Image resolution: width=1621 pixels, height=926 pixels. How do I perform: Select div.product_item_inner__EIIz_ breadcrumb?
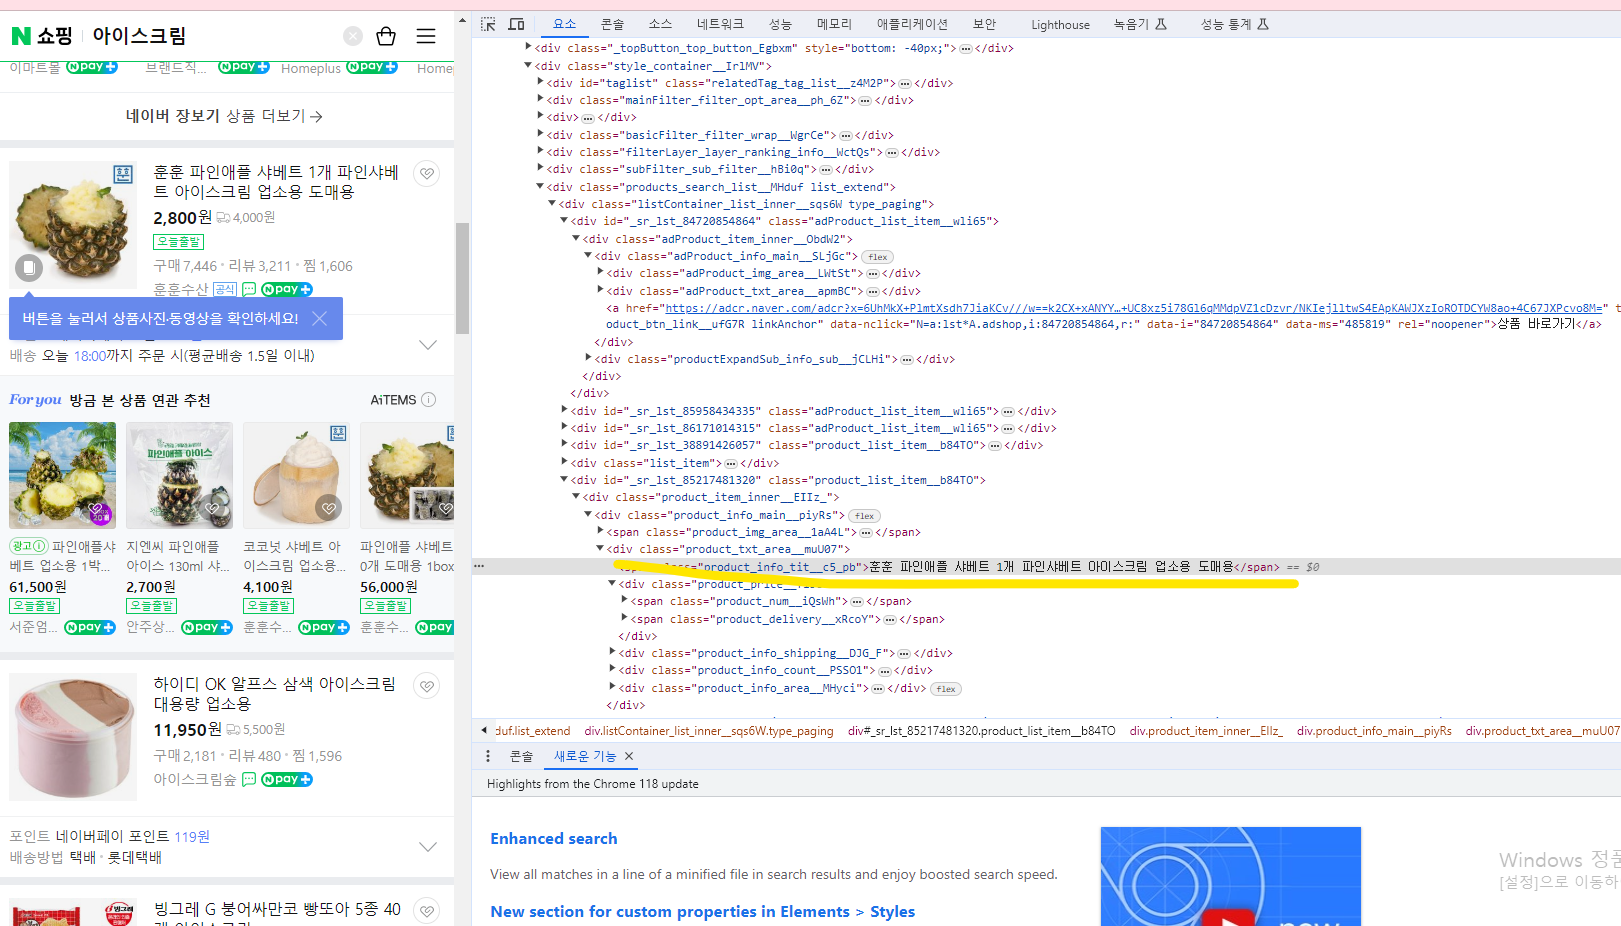1206,731
